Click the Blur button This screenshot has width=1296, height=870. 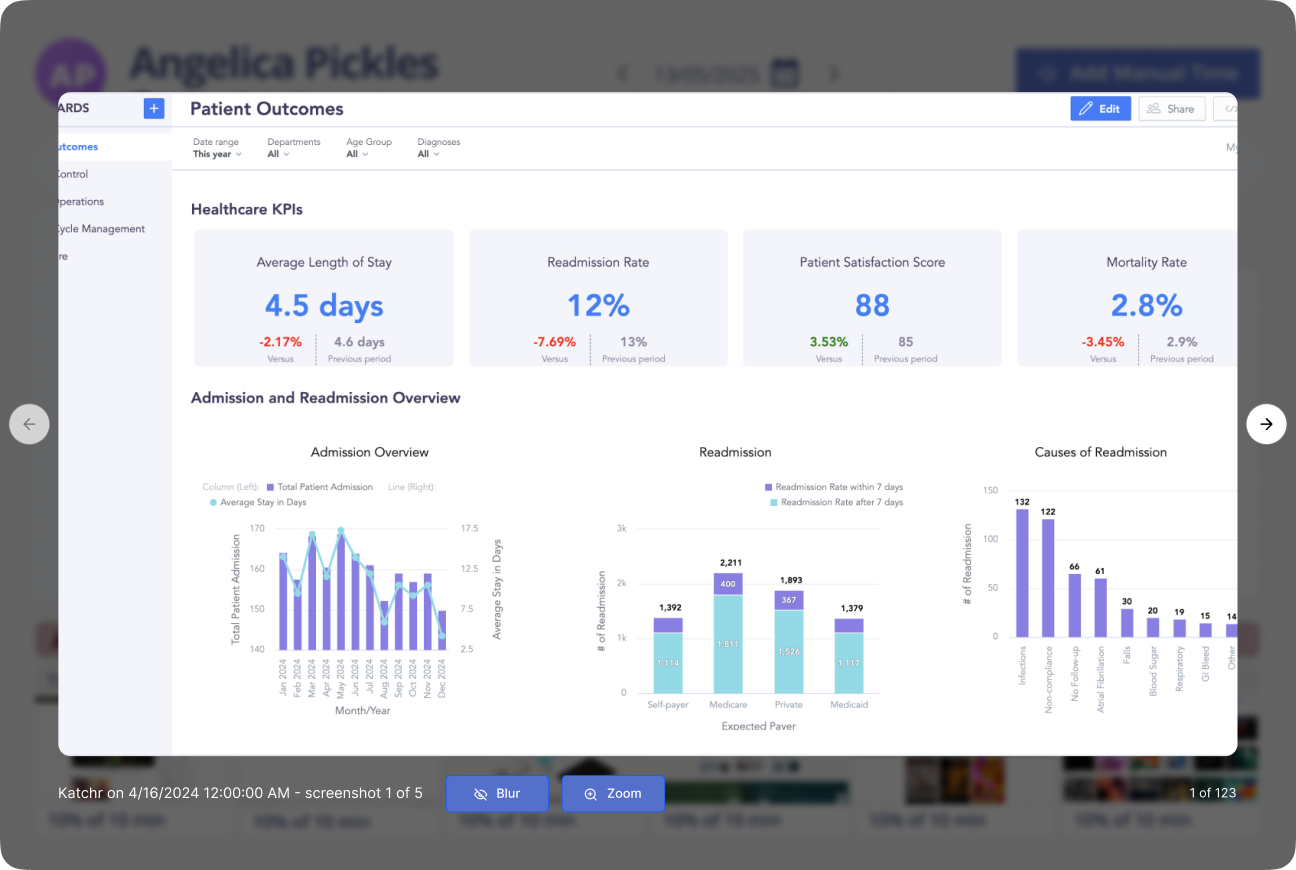[497, 793]
